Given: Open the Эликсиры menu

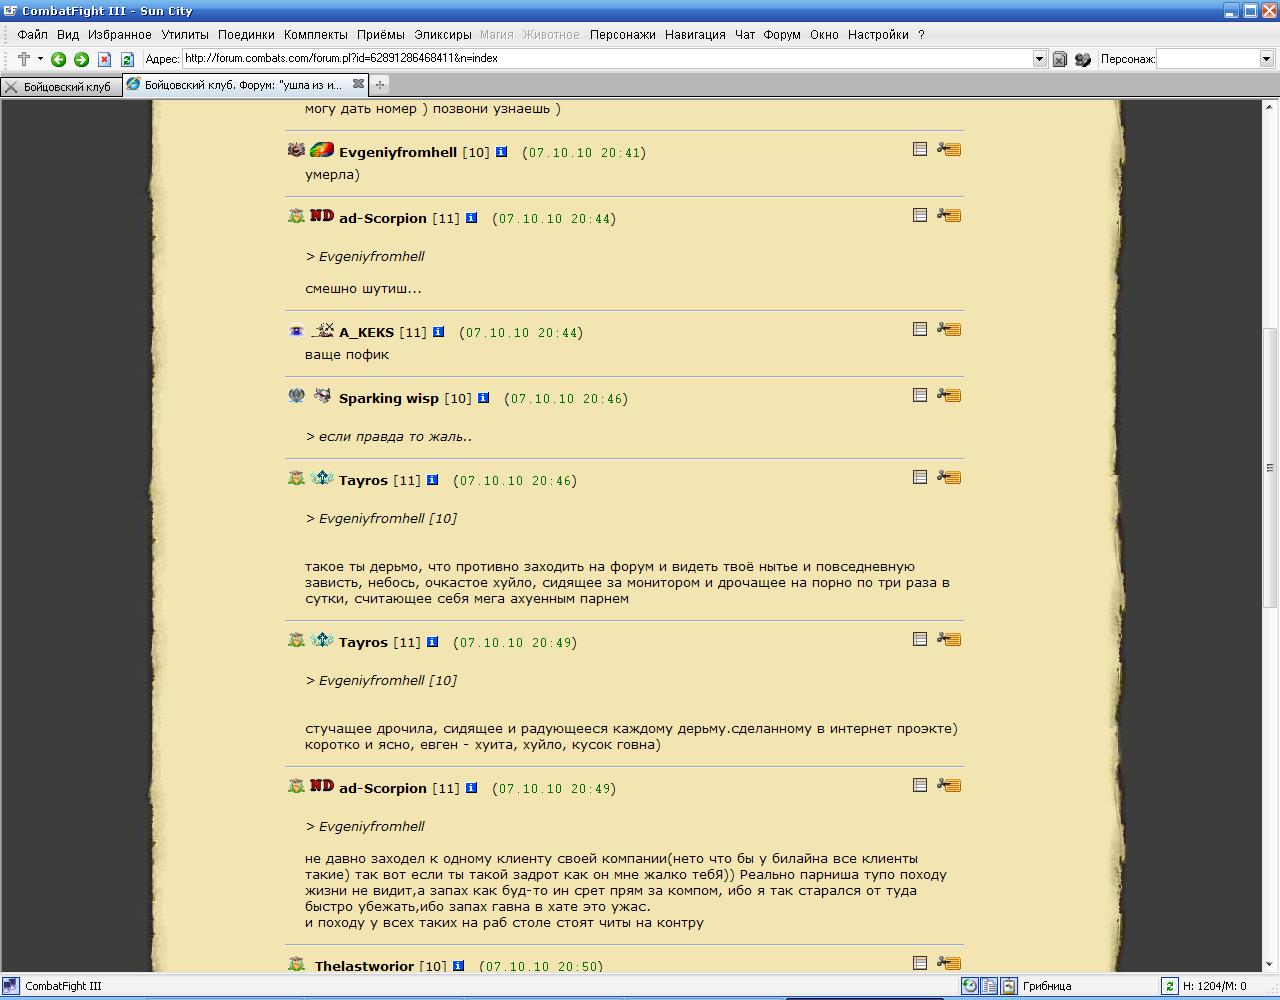Looking at the screenshot, I should (443, 34).
